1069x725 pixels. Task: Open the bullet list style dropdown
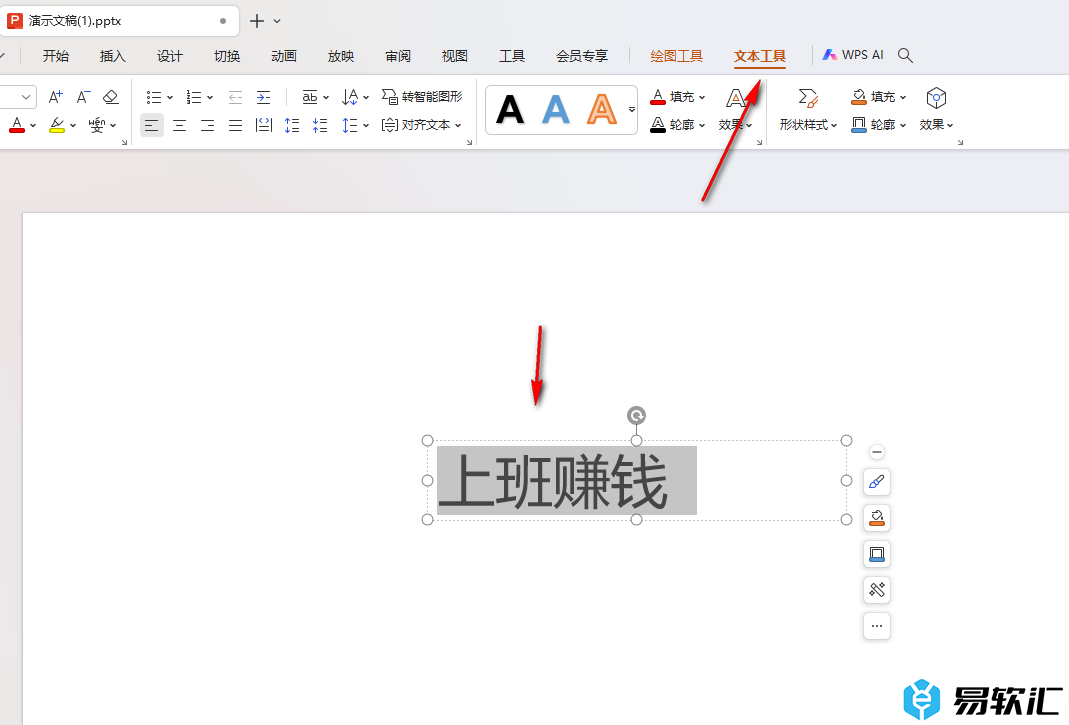point(170,98)
